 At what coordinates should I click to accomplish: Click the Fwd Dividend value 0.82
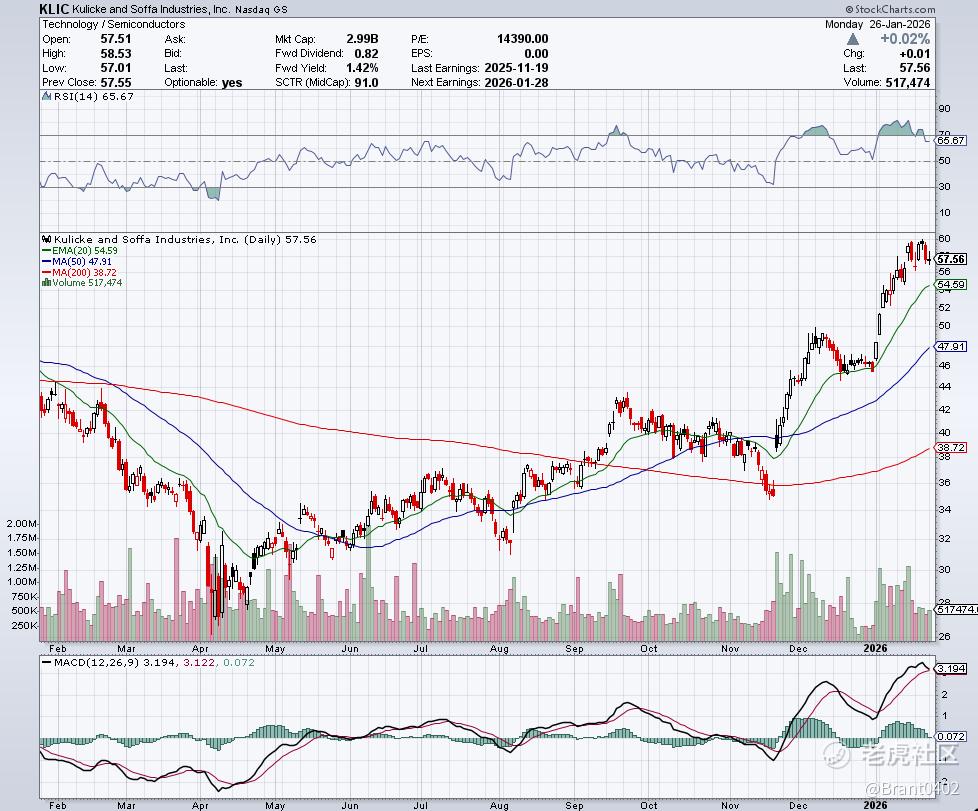pos(367,54)
